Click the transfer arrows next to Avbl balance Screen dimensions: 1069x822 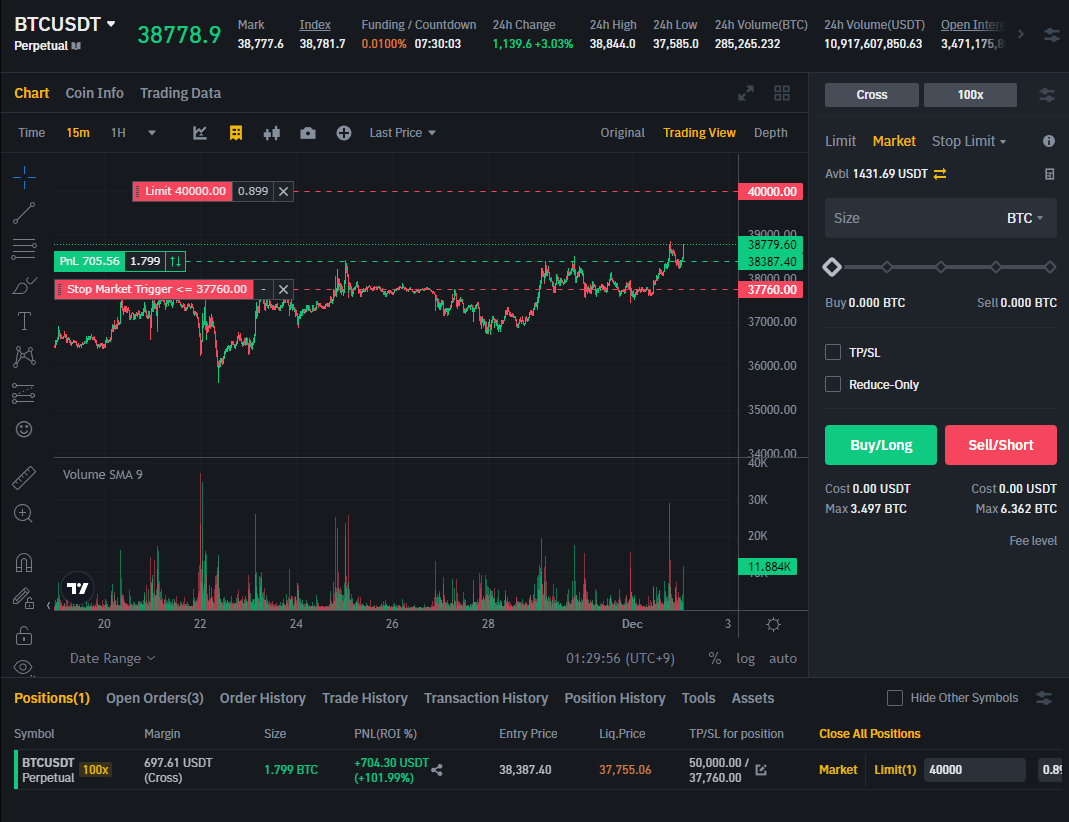[940, 174]
